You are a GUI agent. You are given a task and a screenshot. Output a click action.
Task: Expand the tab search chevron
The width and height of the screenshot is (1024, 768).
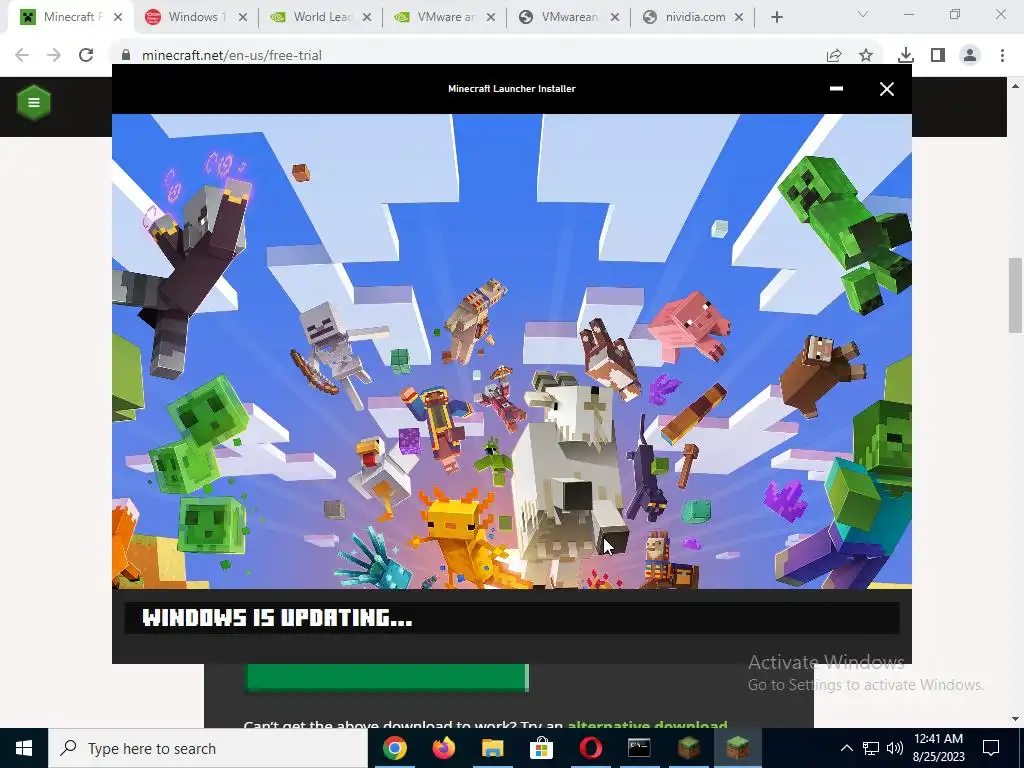click(863, 14)
